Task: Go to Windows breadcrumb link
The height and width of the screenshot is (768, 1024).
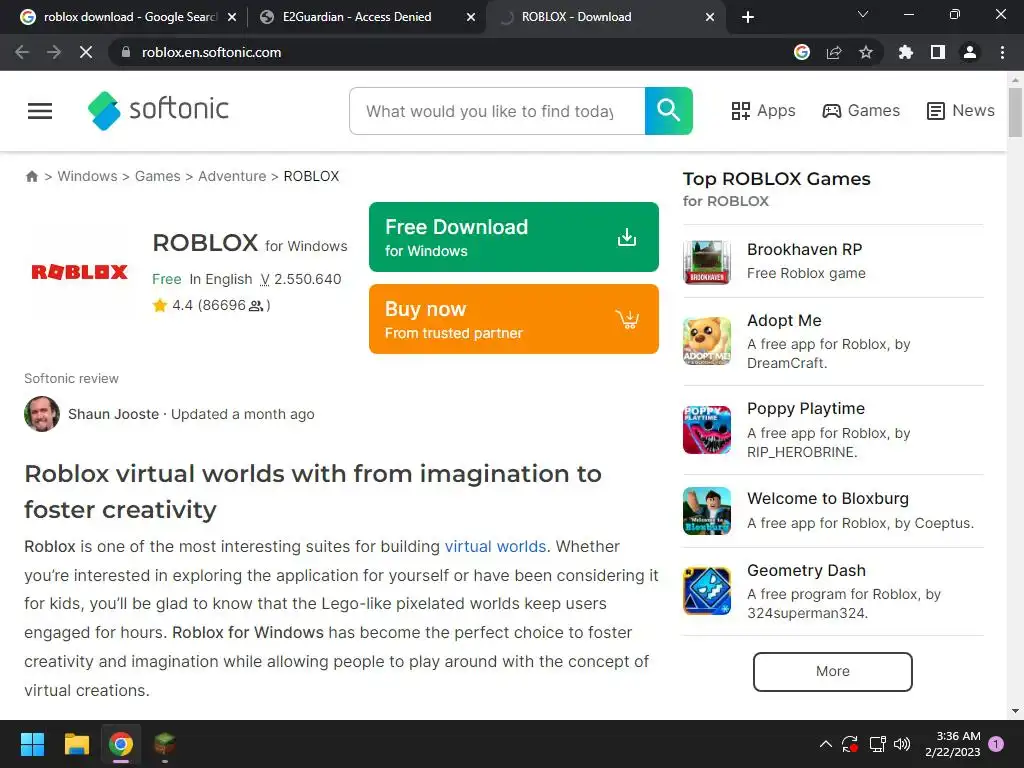Action: 88,176
